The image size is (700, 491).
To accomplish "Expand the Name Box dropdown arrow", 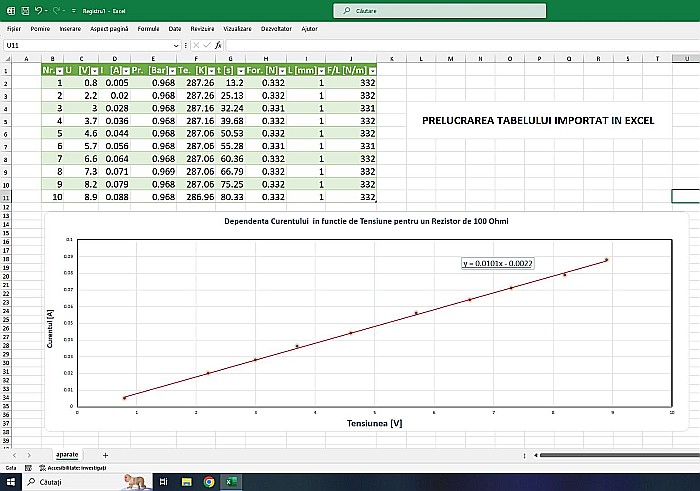I will pyautogui.click(x=176, y=46).
